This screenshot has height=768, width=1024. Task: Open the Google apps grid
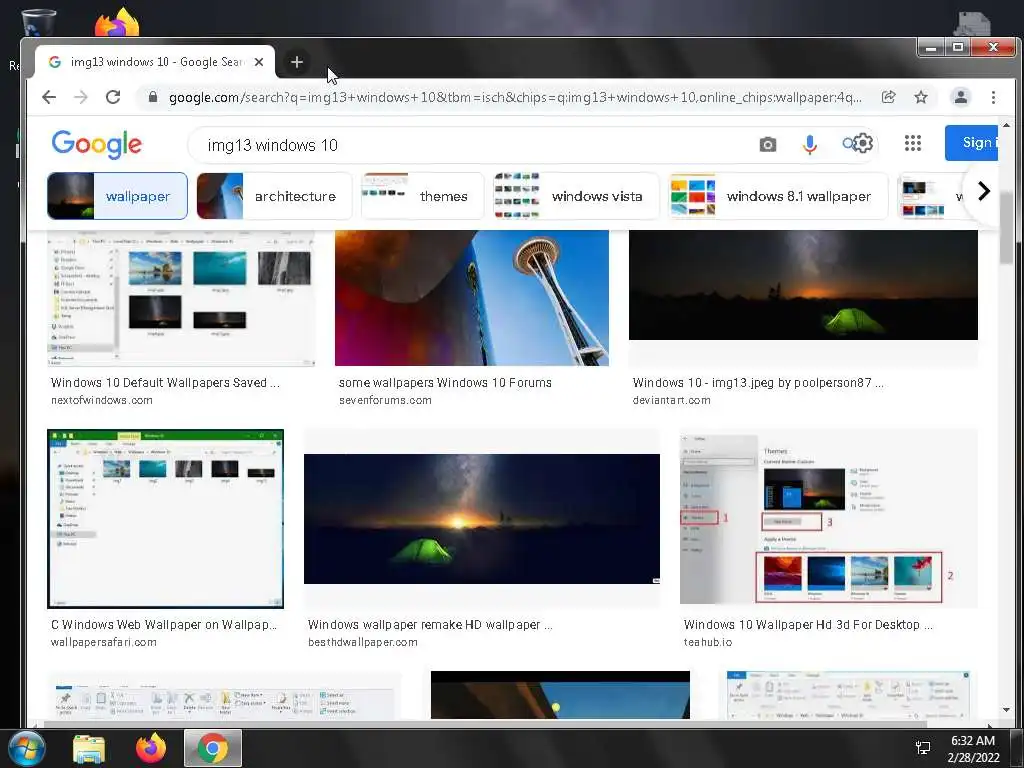tap(912, 143)
